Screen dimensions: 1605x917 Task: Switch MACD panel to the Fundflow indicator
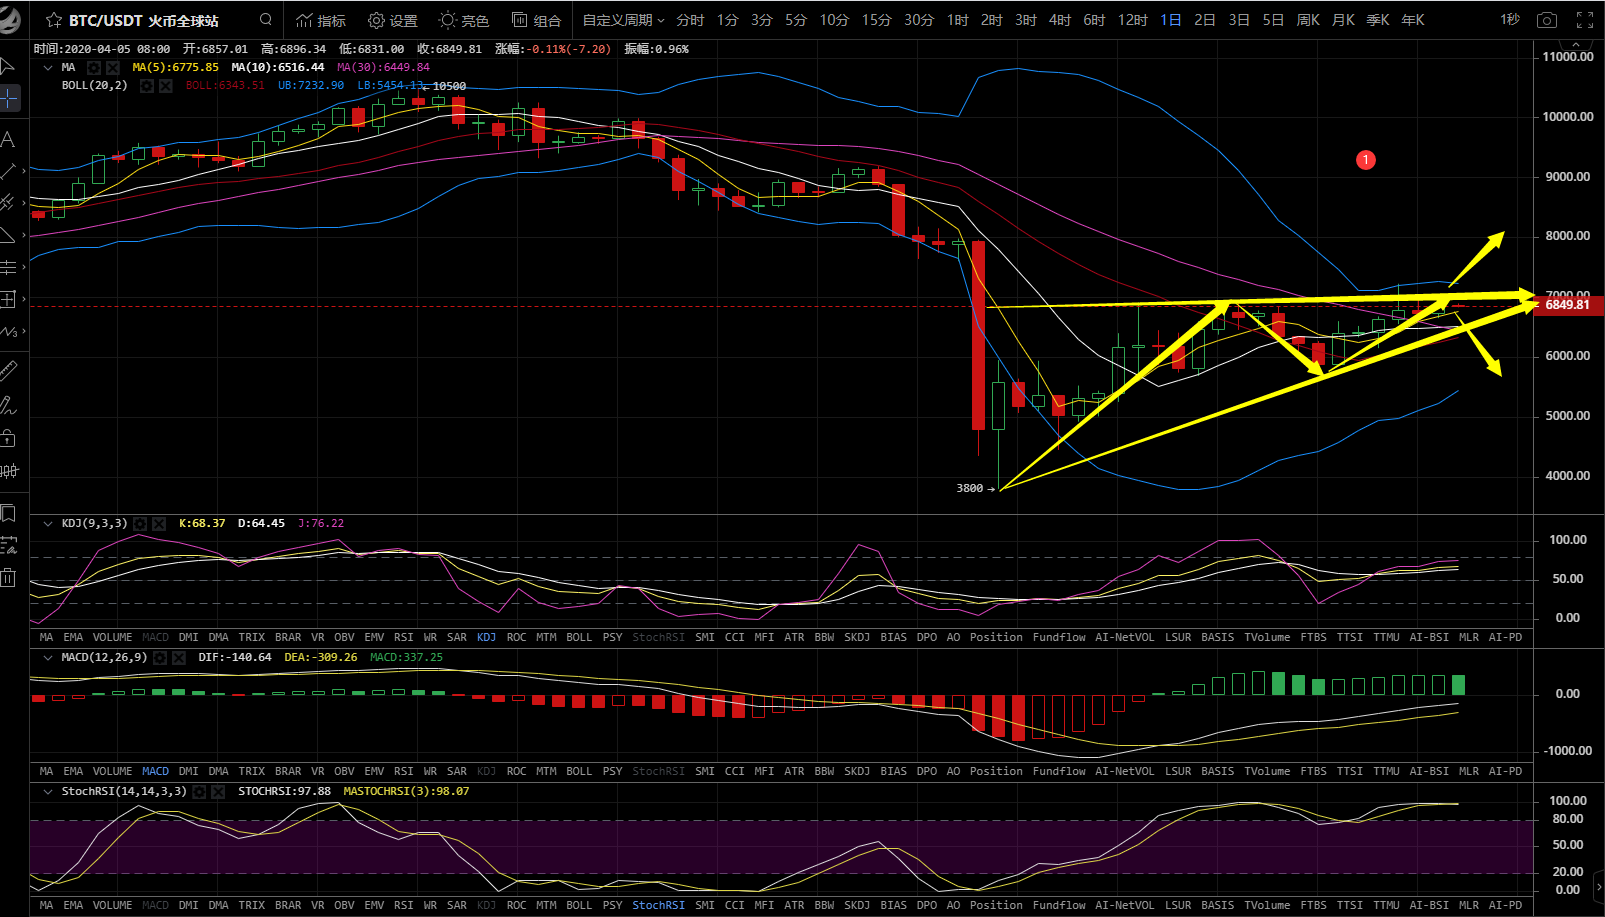1059,771
